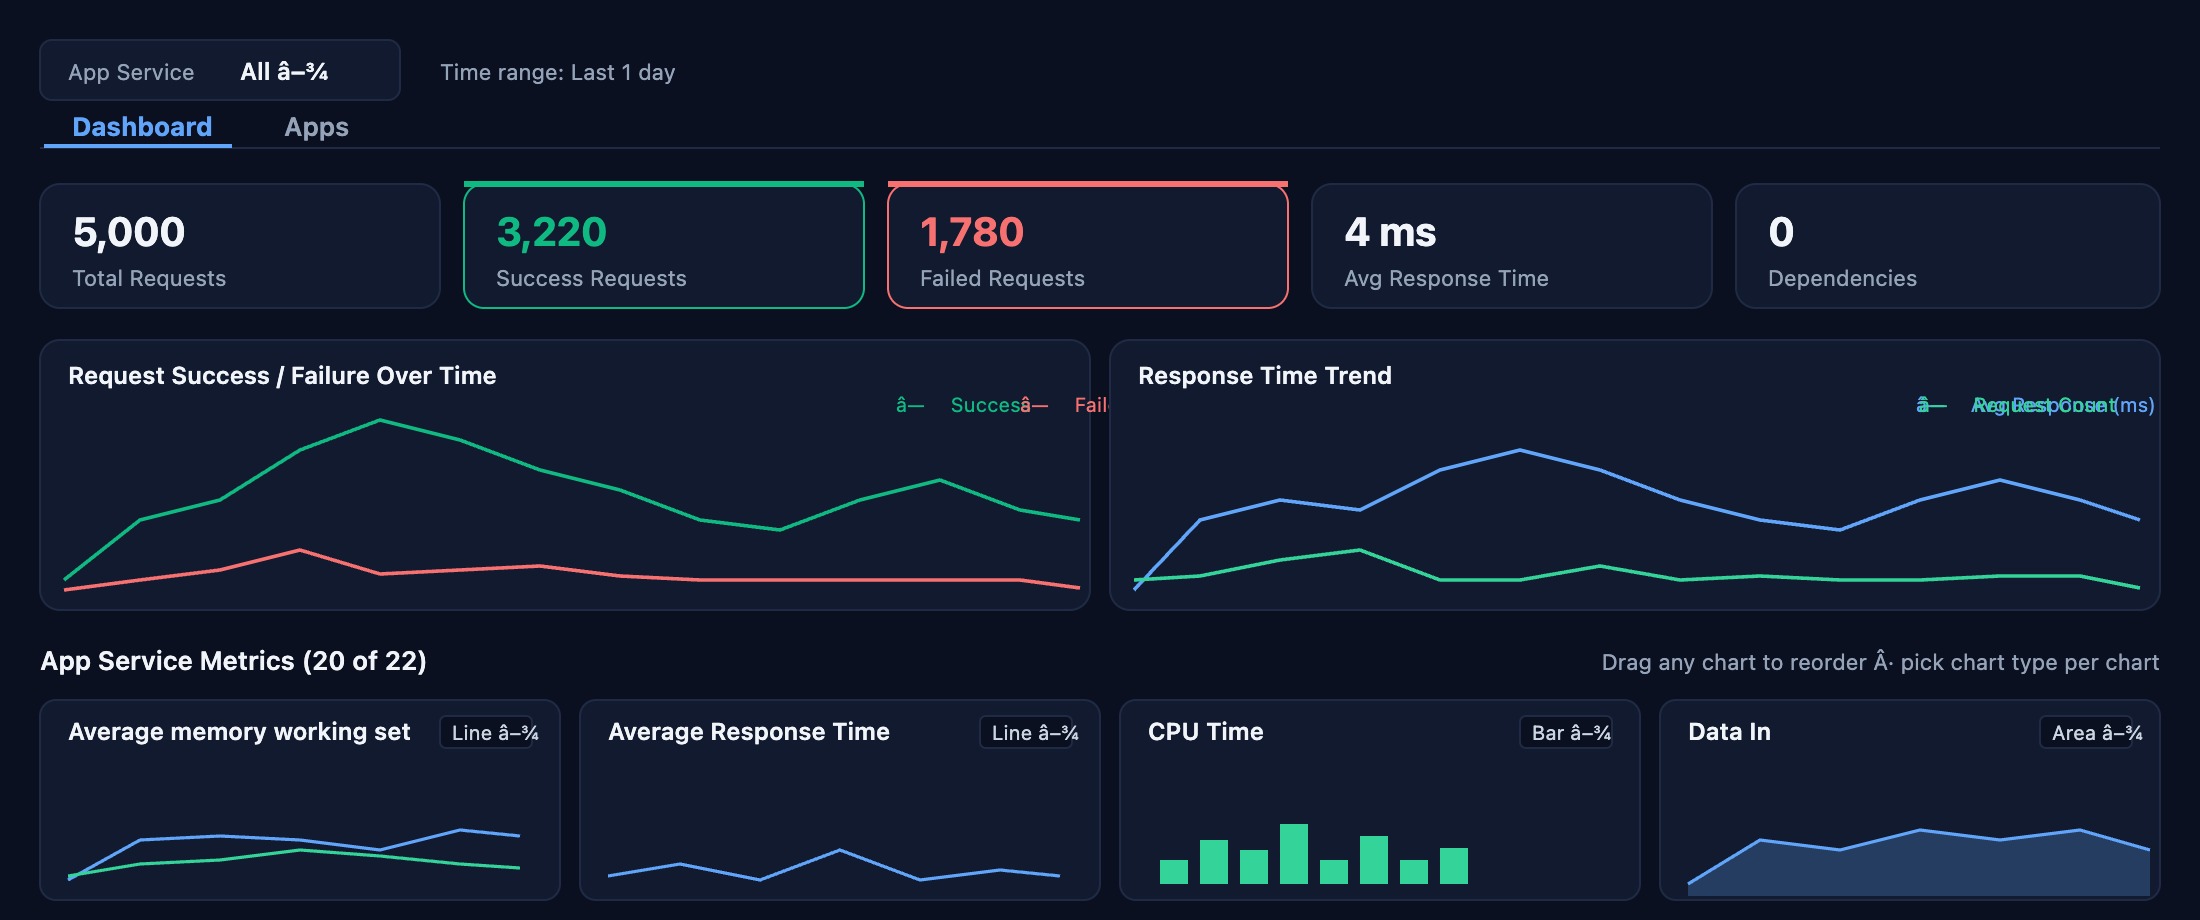Click the Average memory working set chart title
Viewport: 2200px width, 920px height.
point(239,732)
